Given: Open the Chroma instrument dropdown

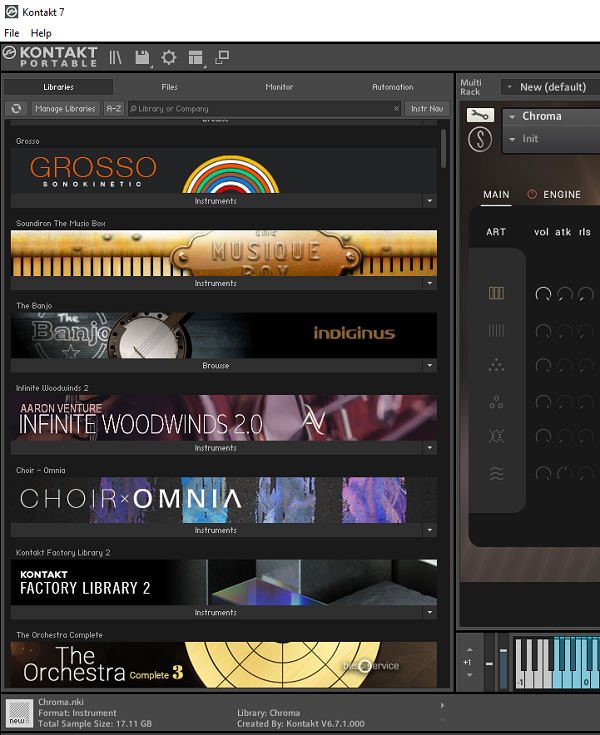Looking at the screenshot, I should [x=512, y=116].
